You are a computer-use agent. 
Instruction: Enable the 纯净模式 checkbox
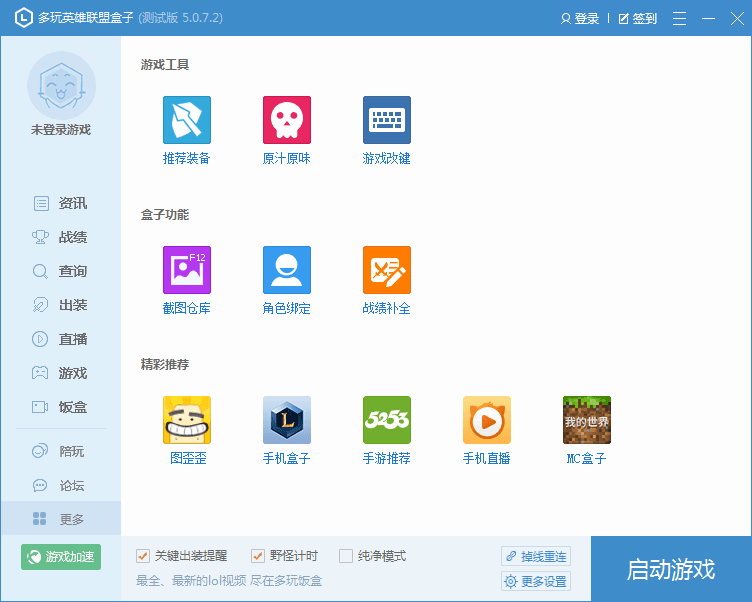tap(346, 556)
